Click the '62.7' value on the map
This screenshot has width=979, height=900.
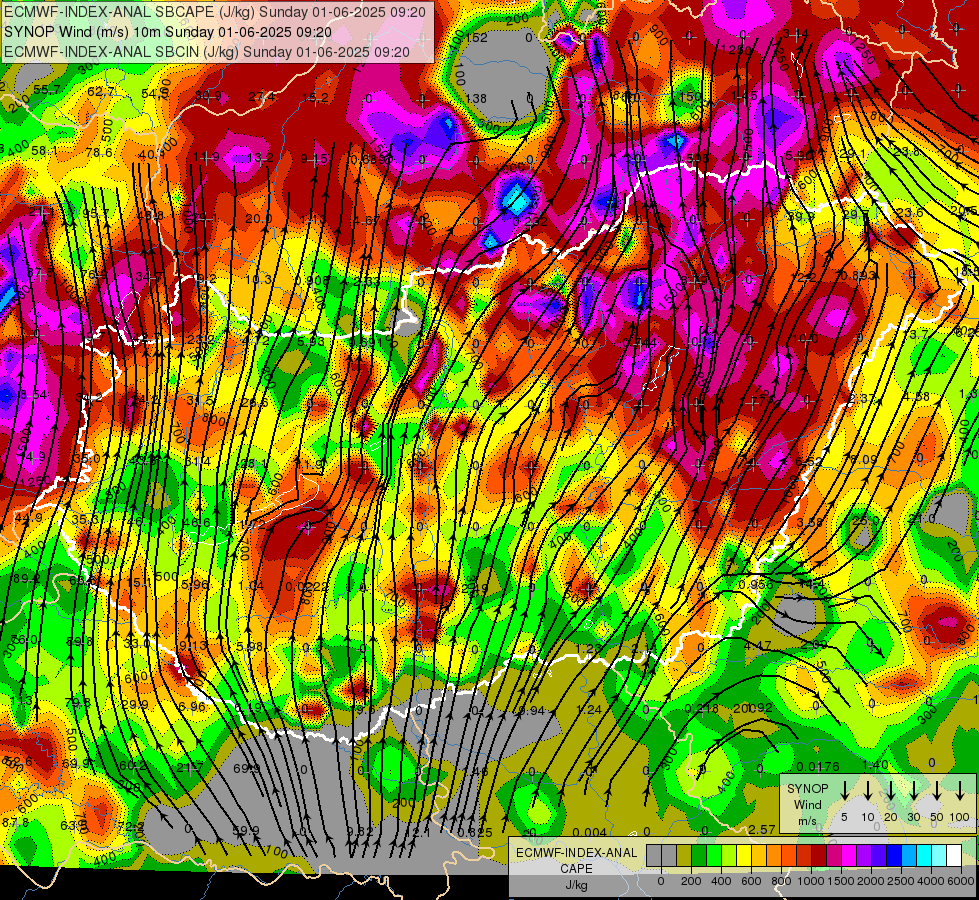101,92
